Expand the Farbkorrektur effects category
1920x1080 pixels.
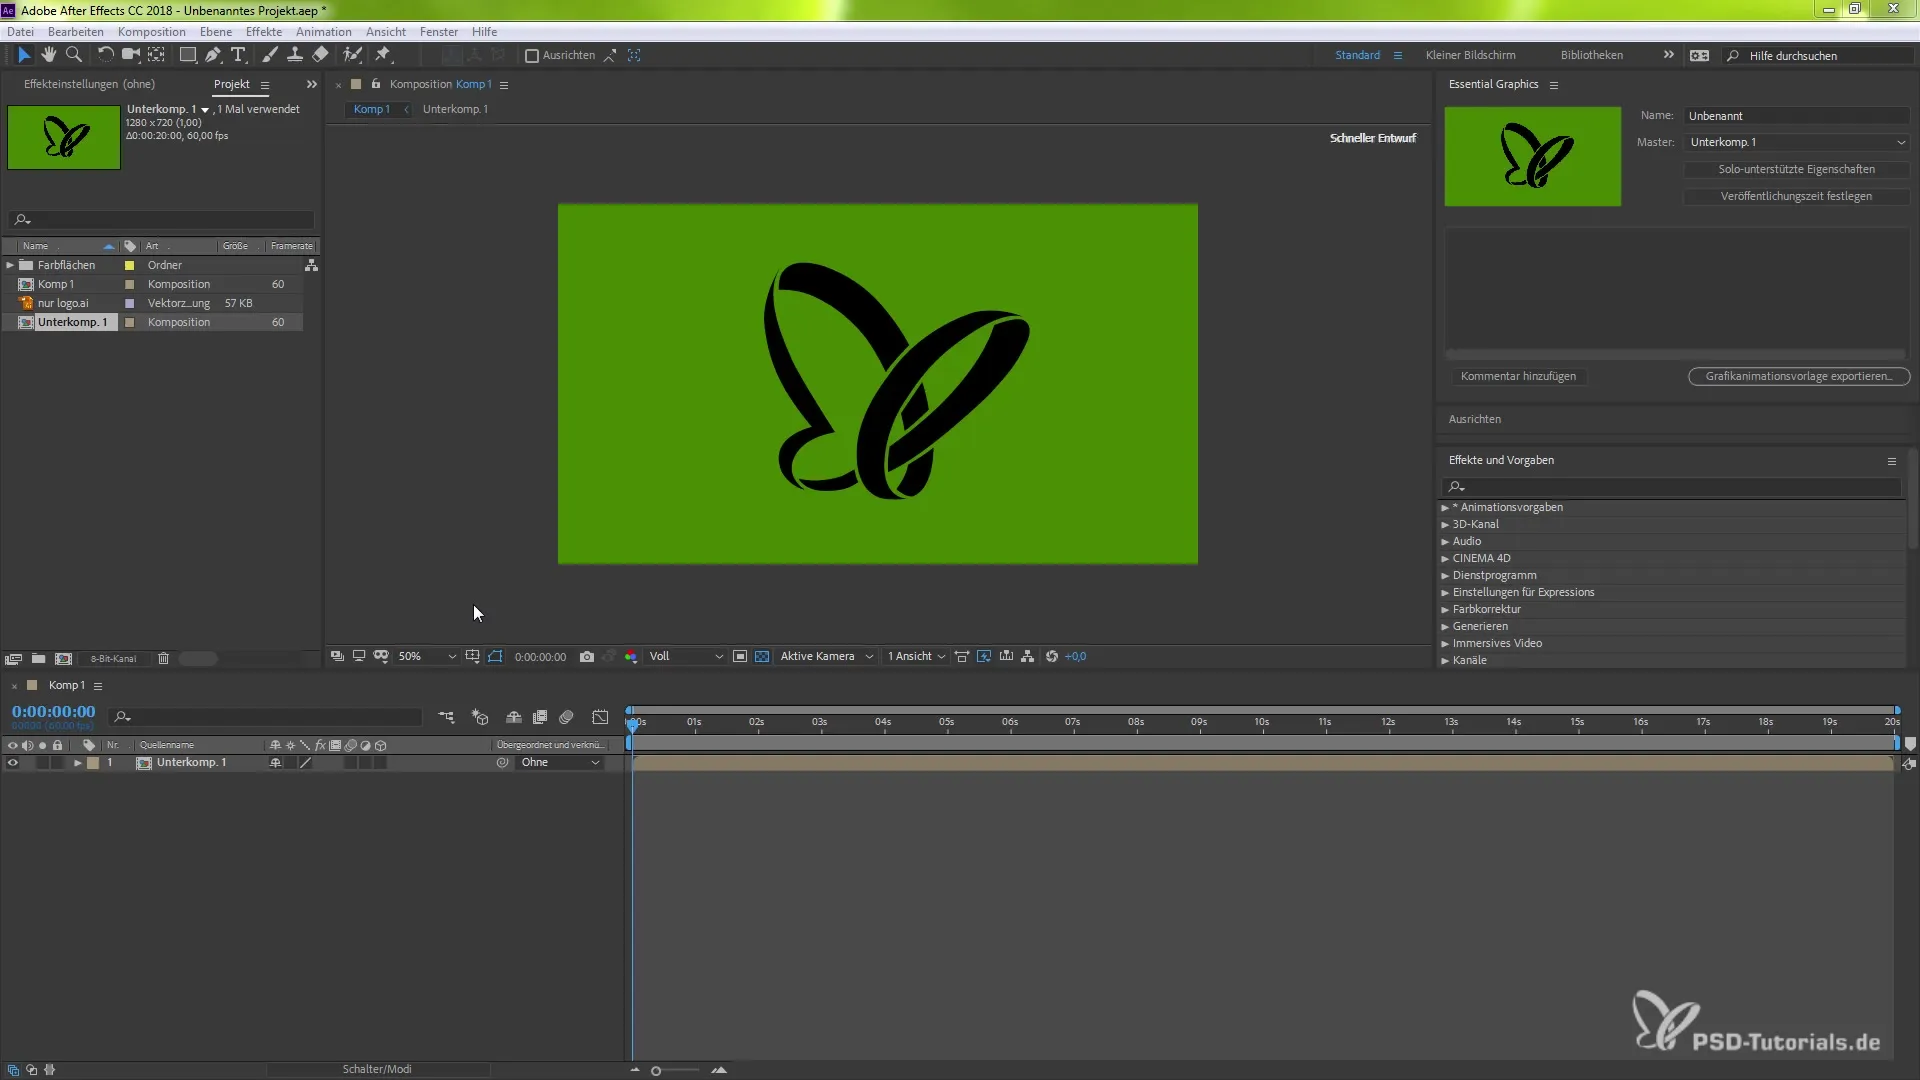point(1445,610)
